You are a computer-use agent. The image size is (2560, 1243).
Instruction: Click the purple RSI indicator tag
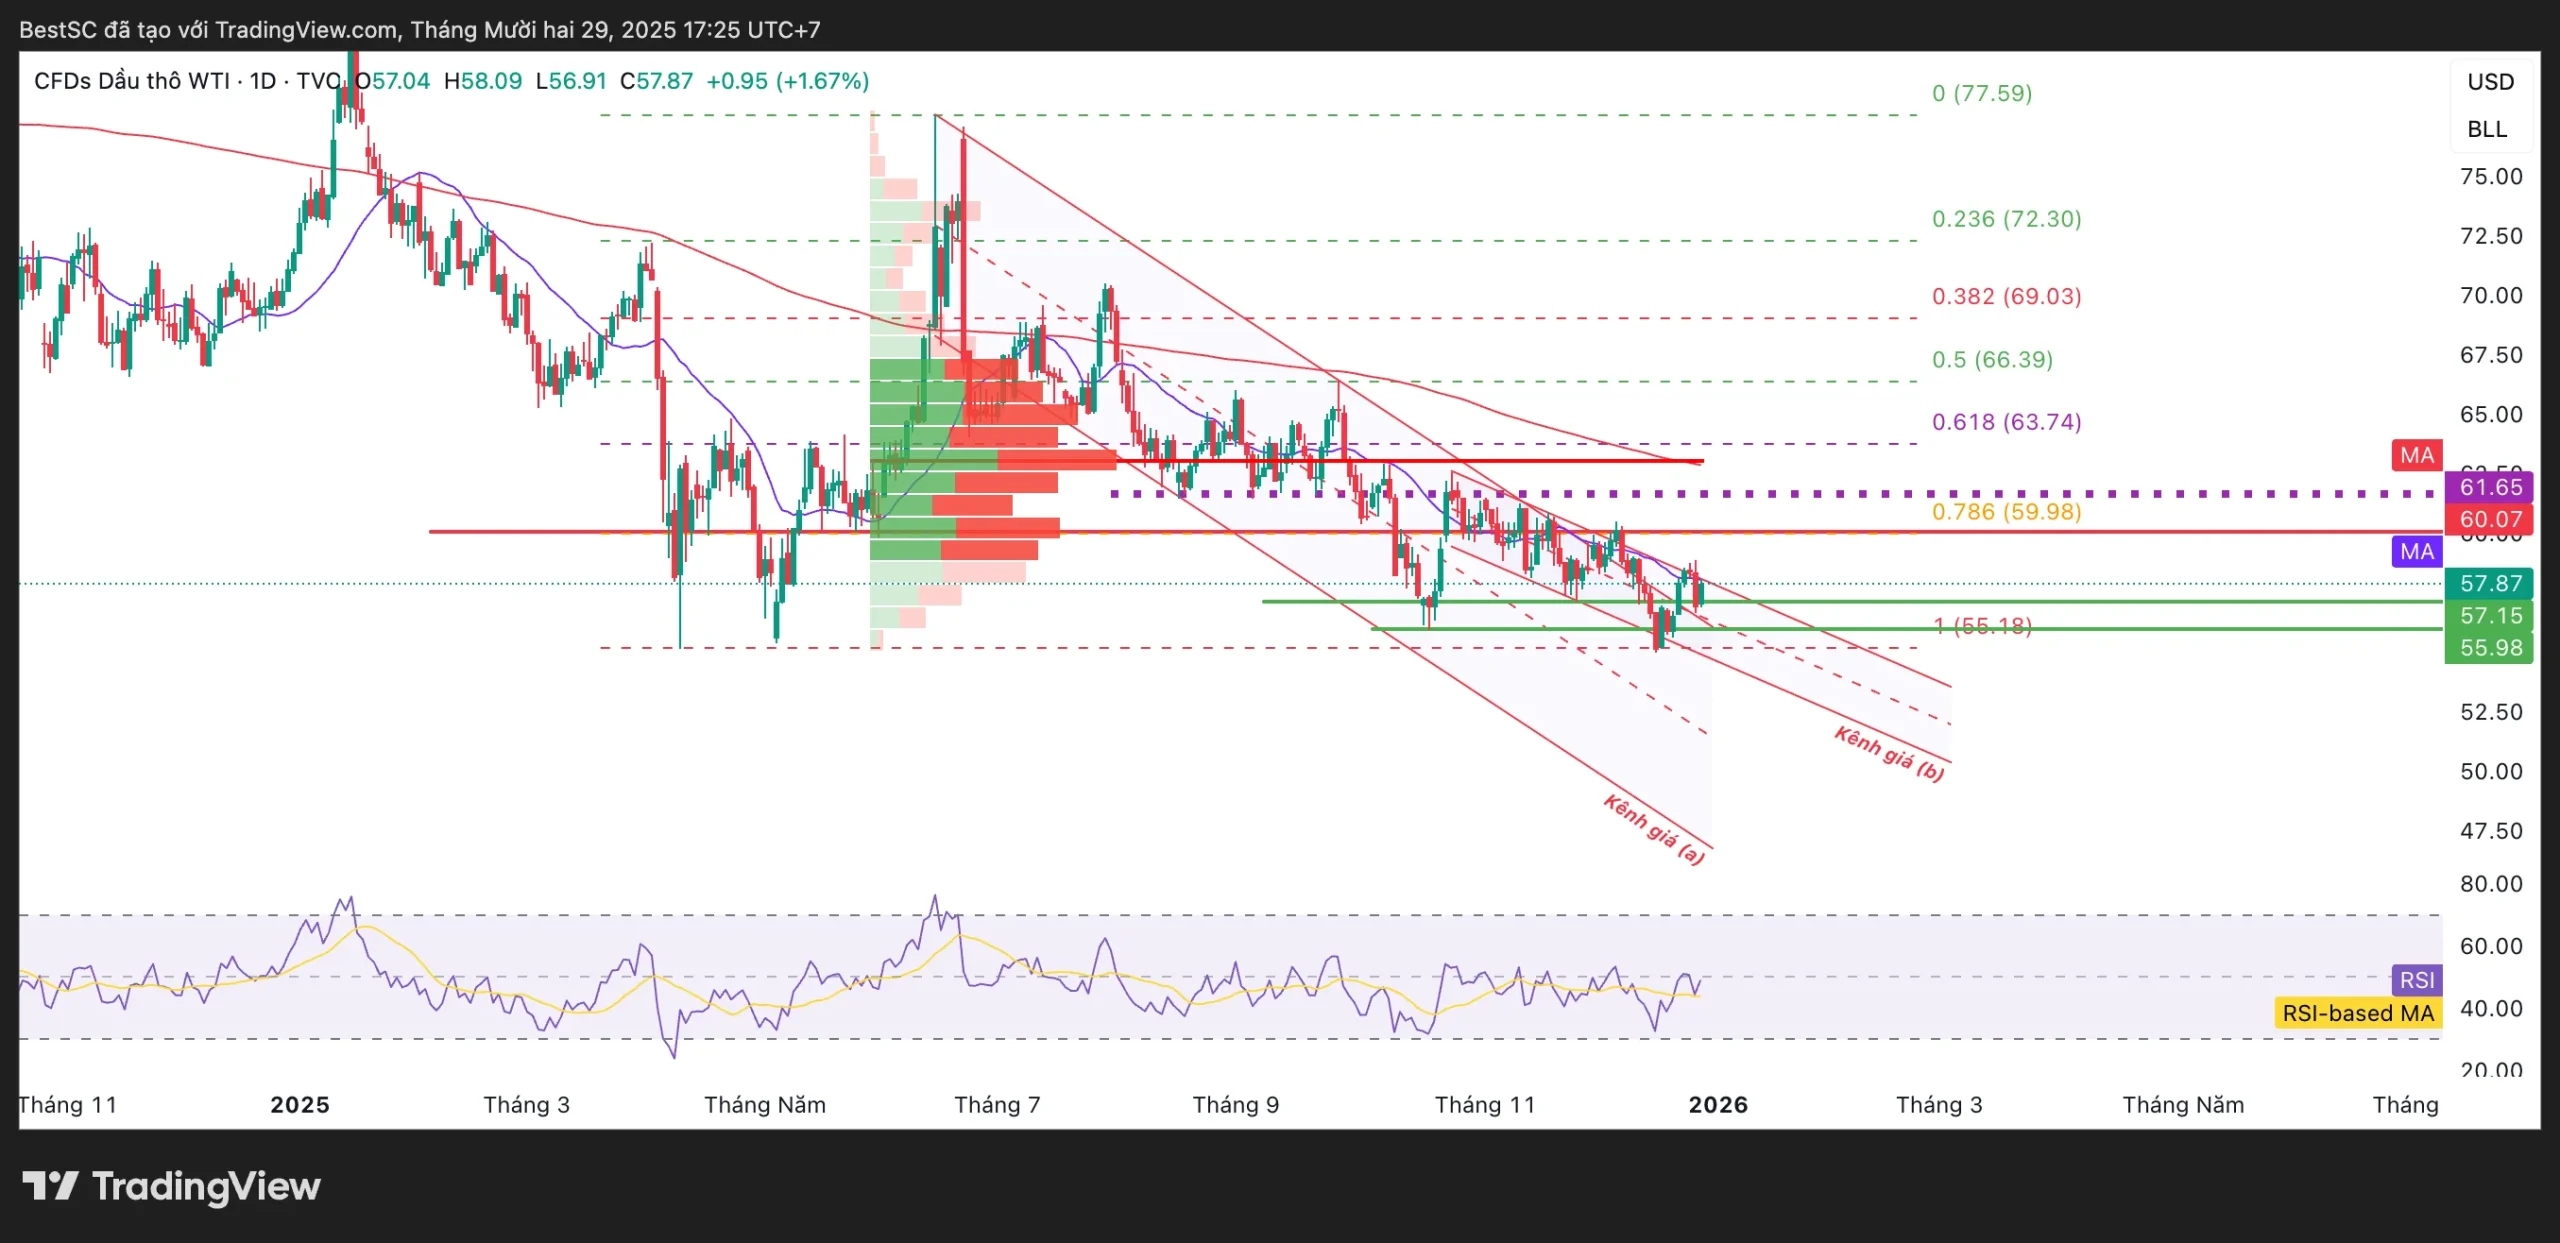click(2416, 980)
